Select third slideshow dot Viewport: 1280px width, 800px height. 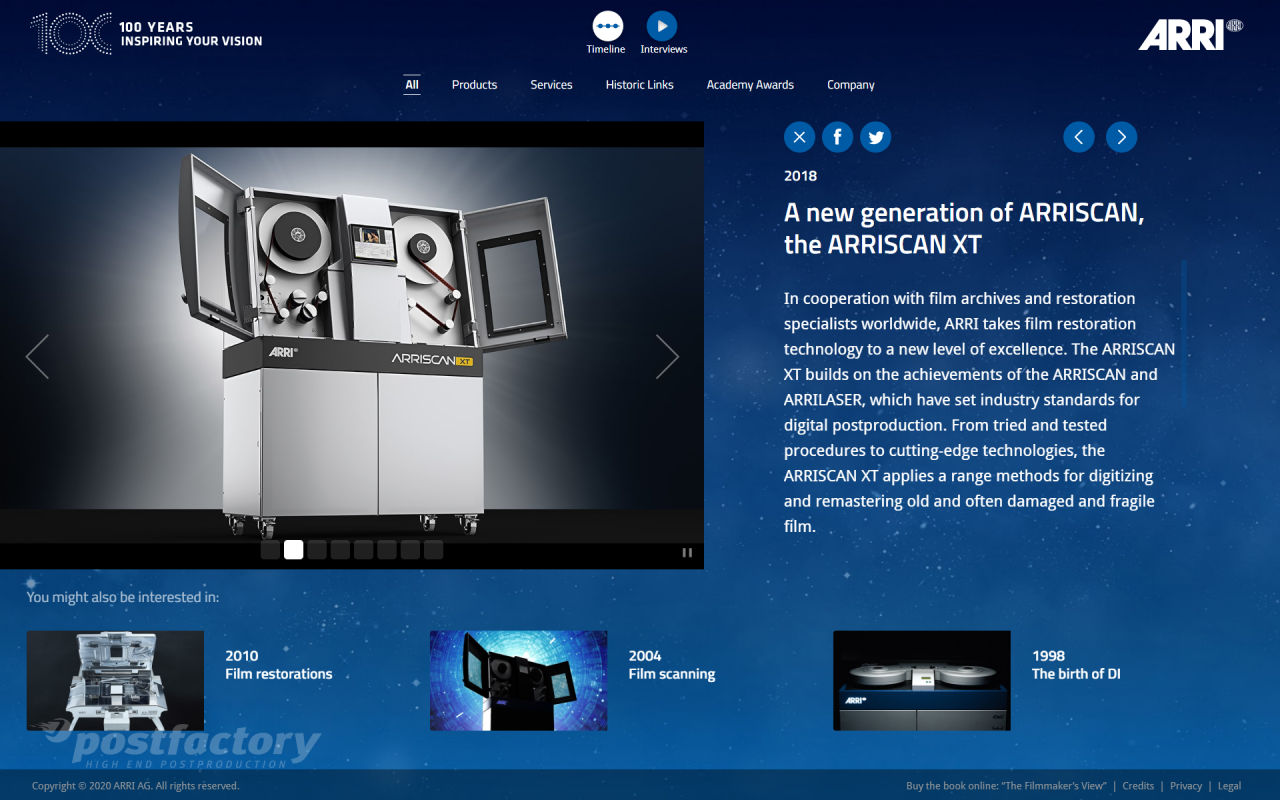point(317,550)
